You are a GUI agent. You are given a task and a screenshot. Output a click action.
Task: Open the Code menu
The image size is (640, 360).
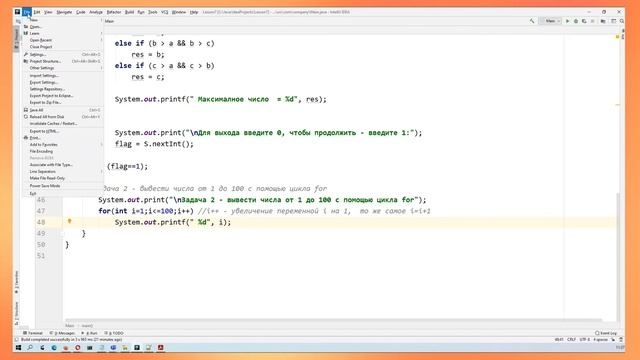click(x=81, y=12)
